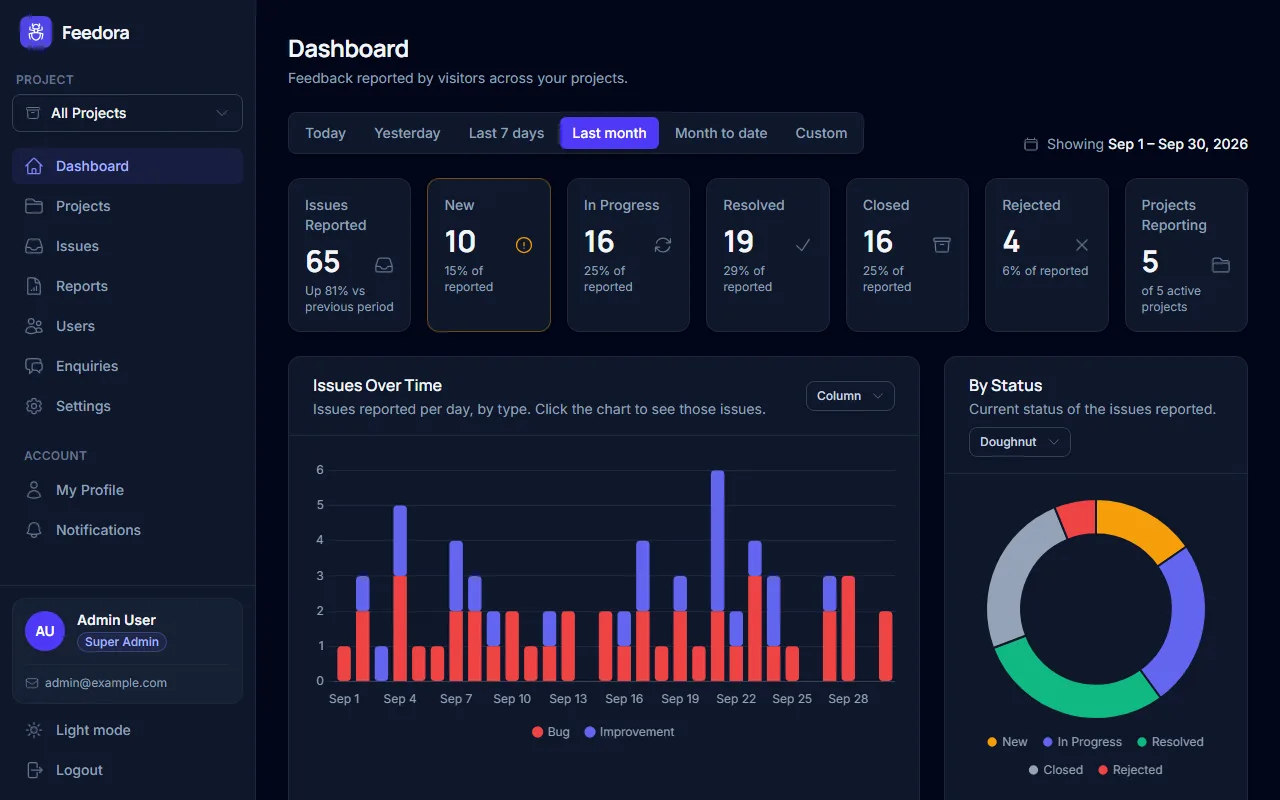Click the Feedora bug logo icon

(x=36, y=32)
